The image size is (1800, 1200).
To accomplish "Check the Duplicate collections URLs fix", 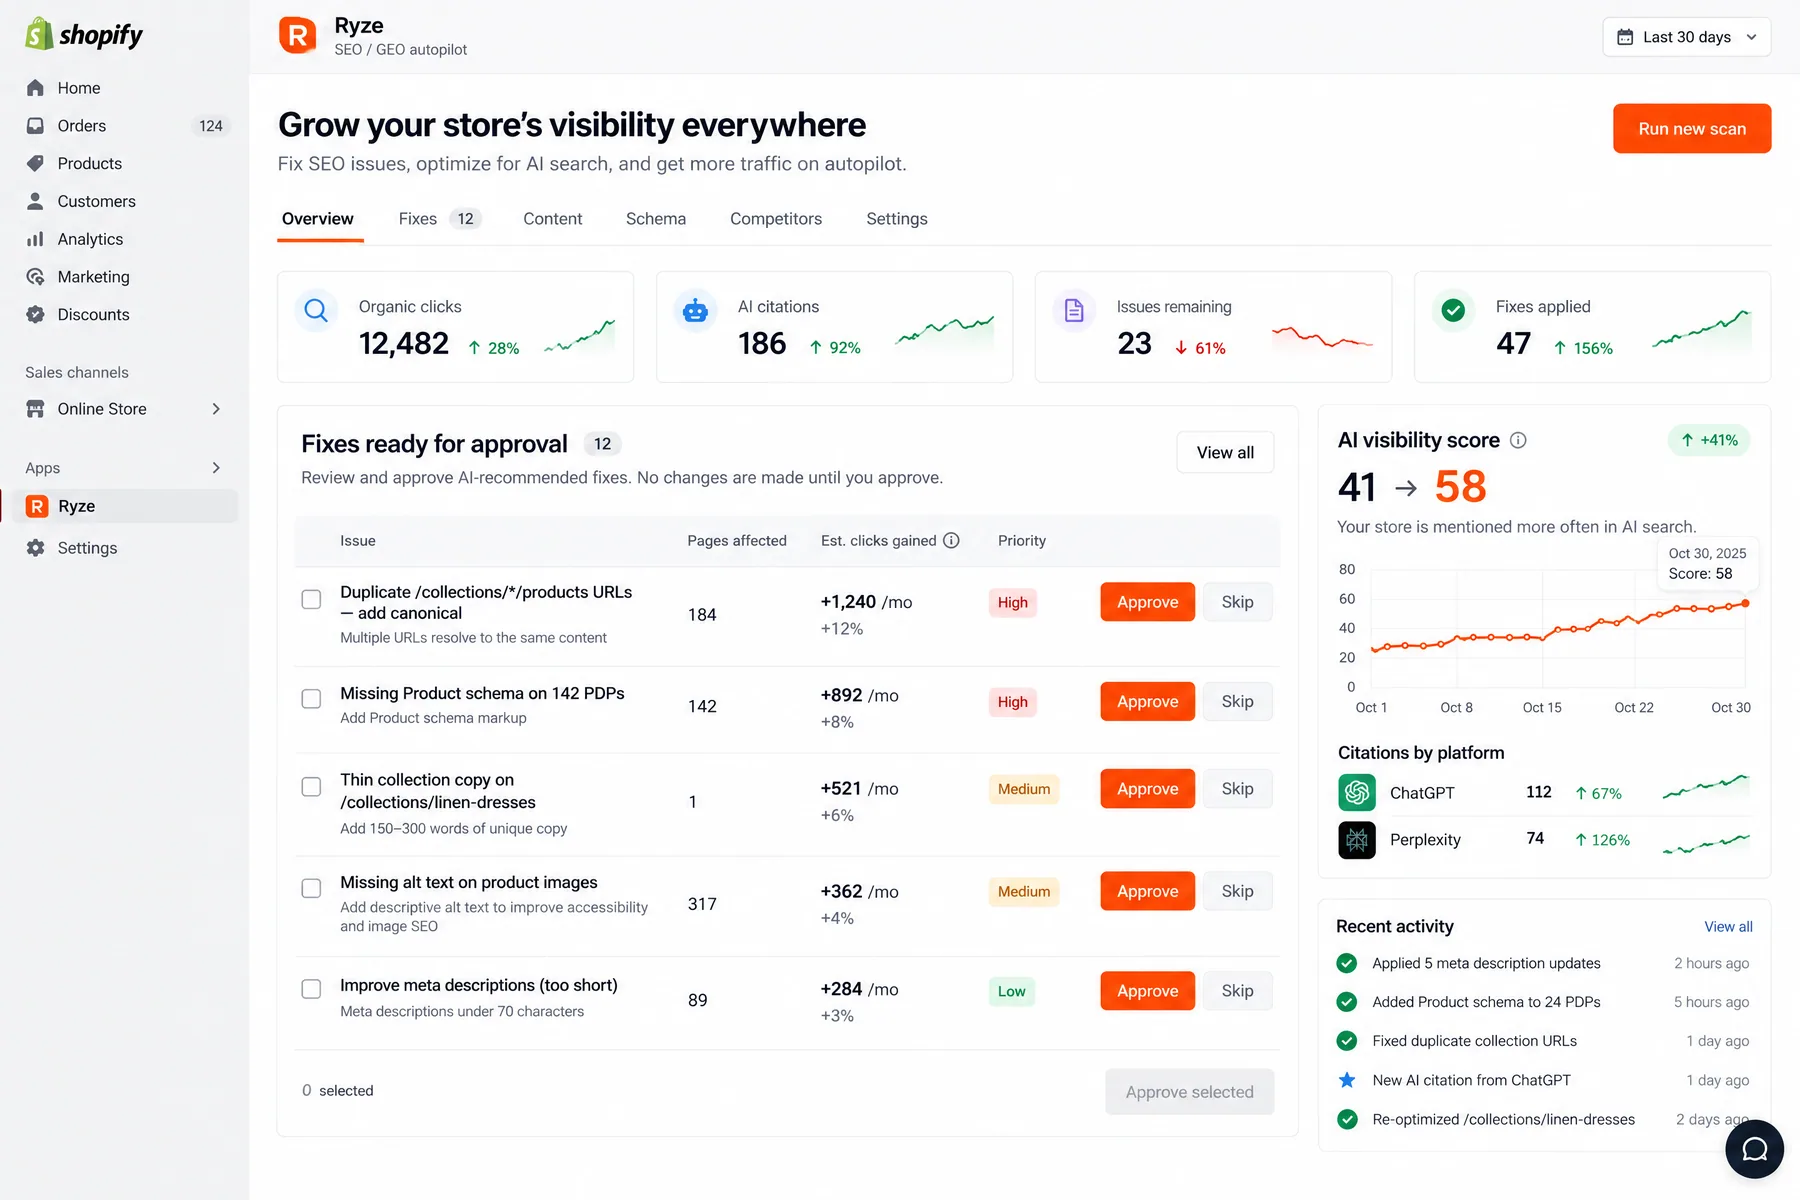I will (x=311, y=599).
